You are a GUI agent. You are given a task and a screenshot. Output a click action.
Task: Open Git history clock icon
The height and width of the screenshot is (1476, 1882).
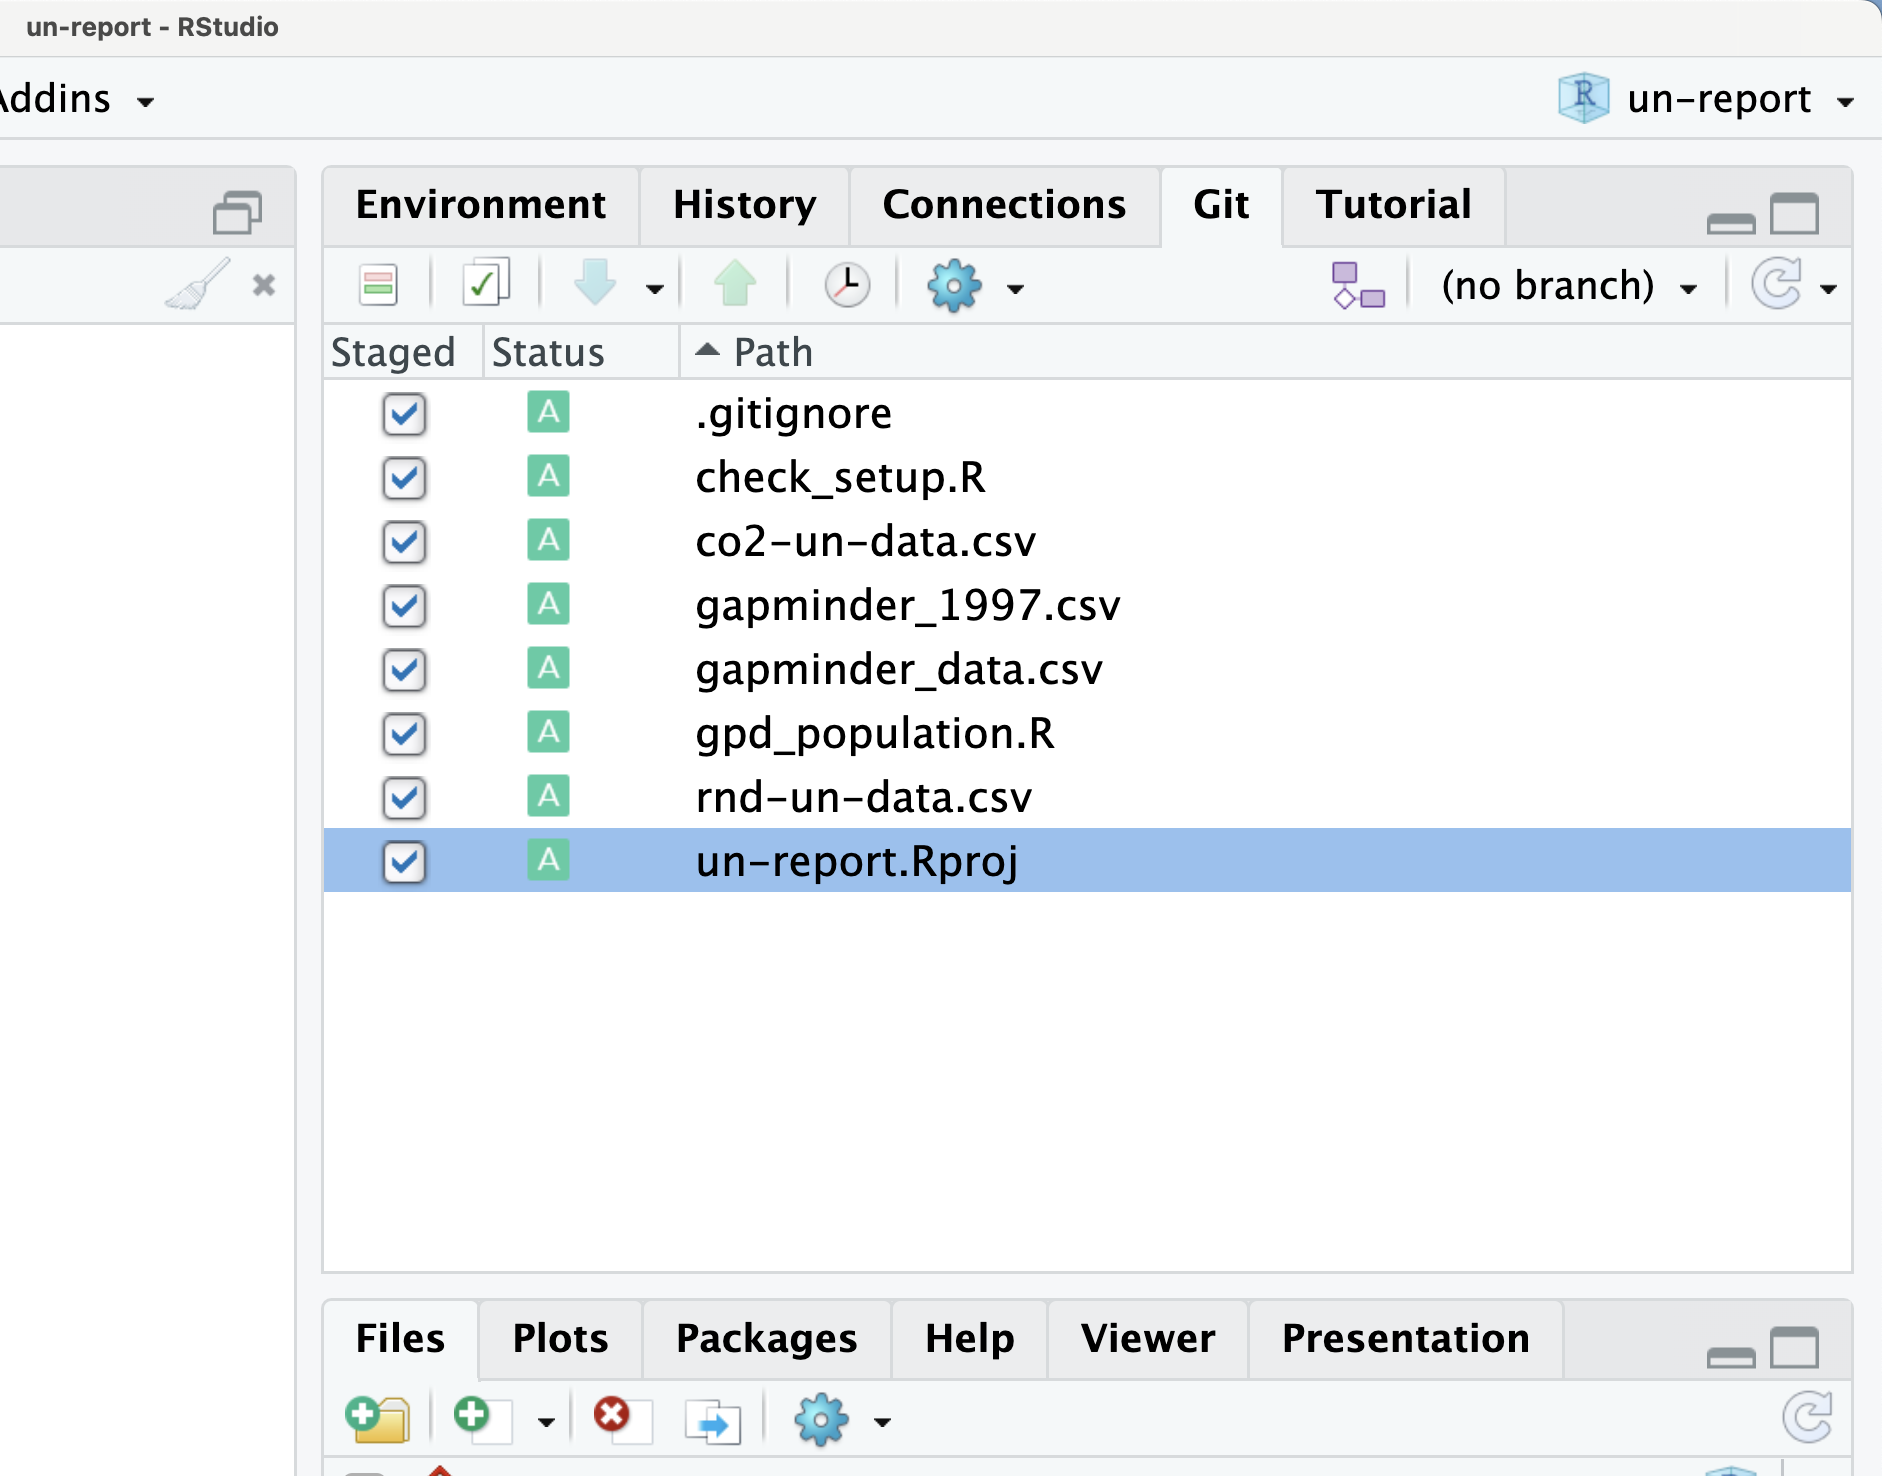847,285
